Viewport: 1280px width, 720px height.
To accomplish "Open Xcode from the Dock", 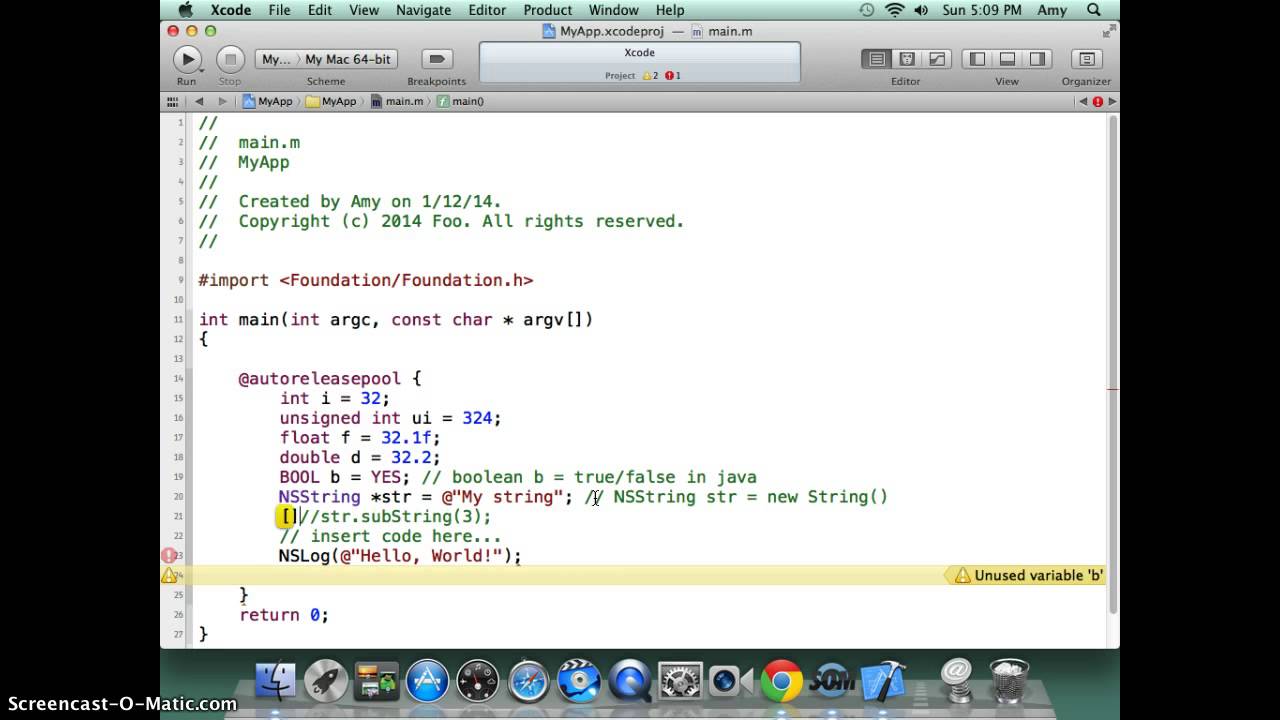I will [x=884, y=681].
